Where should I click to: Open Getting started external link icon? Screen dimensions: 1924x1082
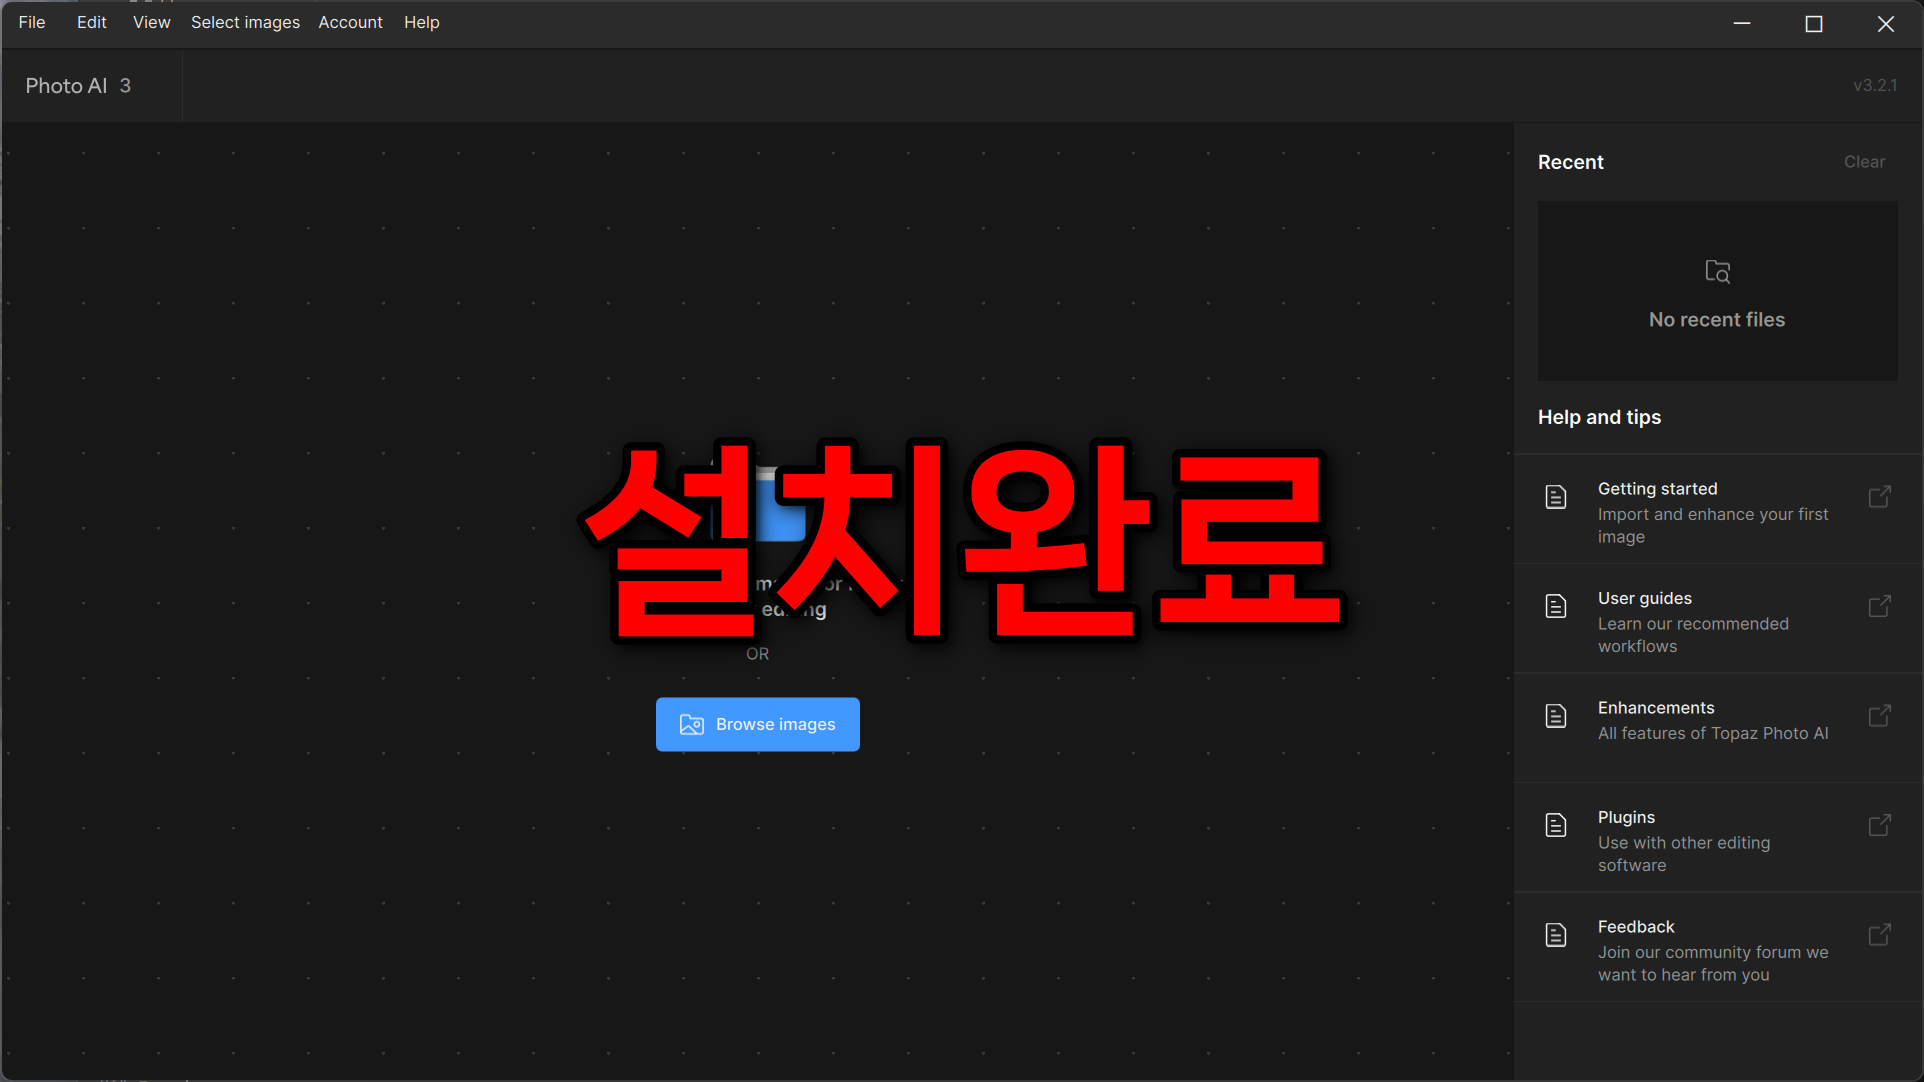[x=1879, y=497]
